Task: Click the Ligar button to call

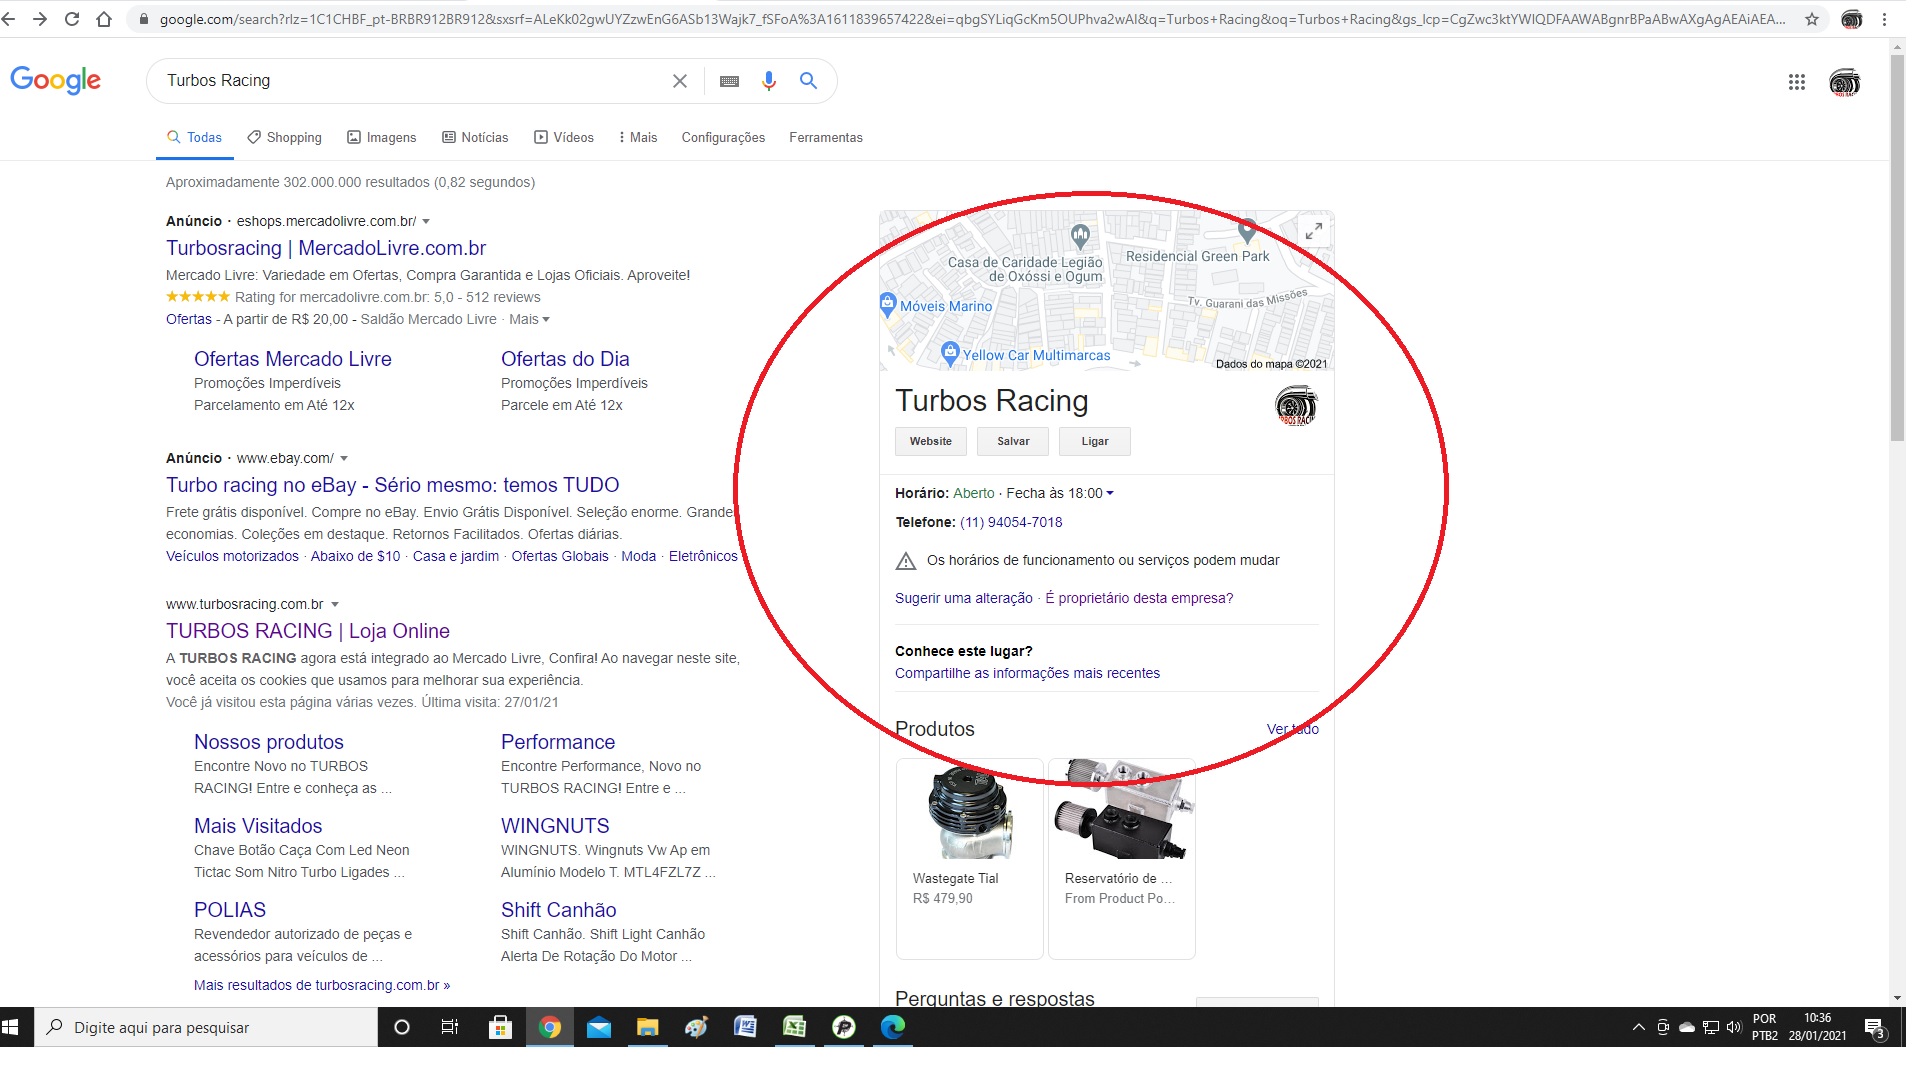Action: tap(1095, 441)
